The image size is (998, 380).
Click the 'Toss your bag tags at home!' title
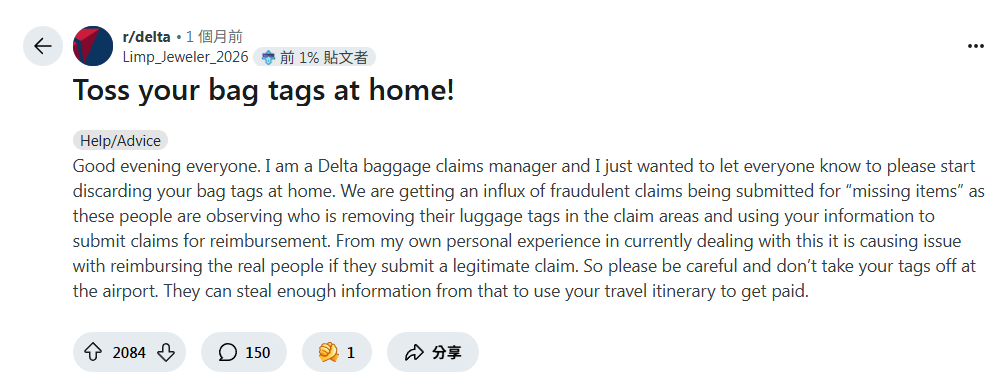click(264, 90)
